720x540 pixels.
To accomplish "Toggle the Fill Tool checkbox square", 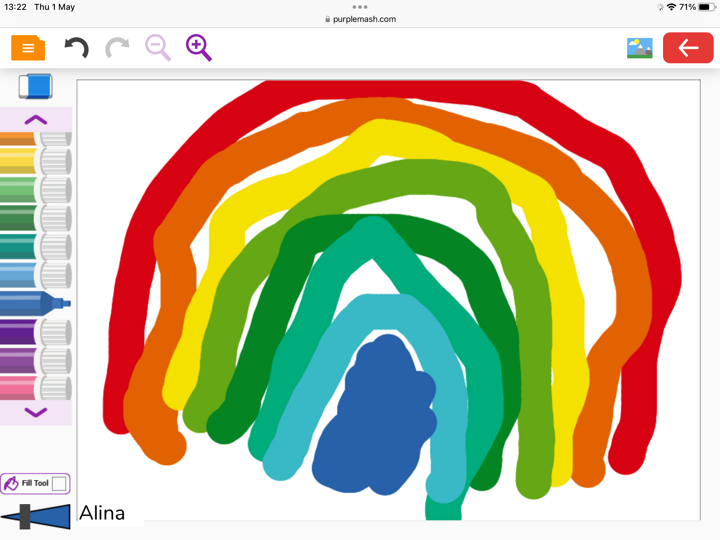I will point(59,484).
